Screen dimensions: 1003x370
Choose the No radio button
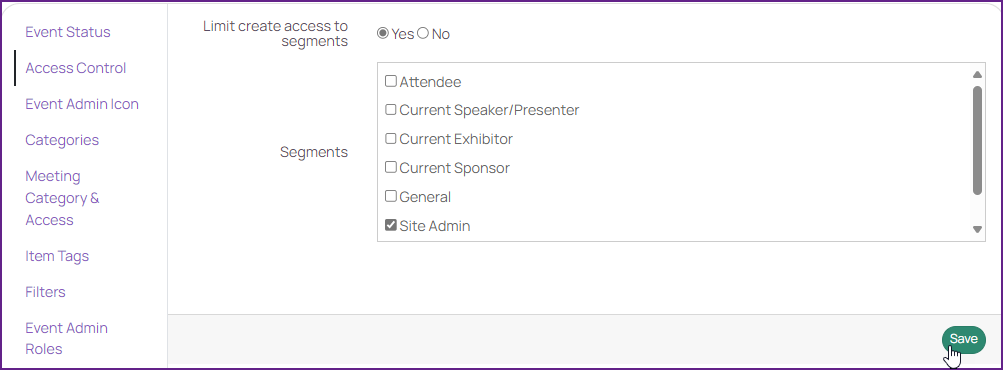423,33
